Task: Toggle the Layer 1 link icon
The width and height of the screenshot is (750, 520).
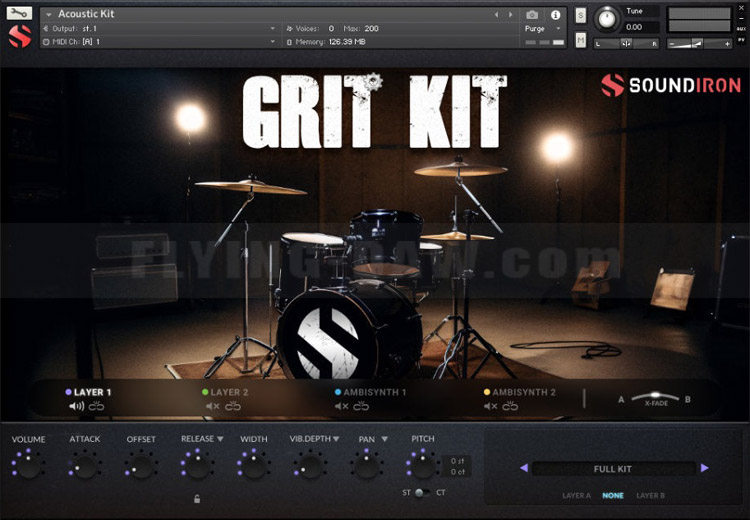Action: pyautogui.click(x=97, y=406)
